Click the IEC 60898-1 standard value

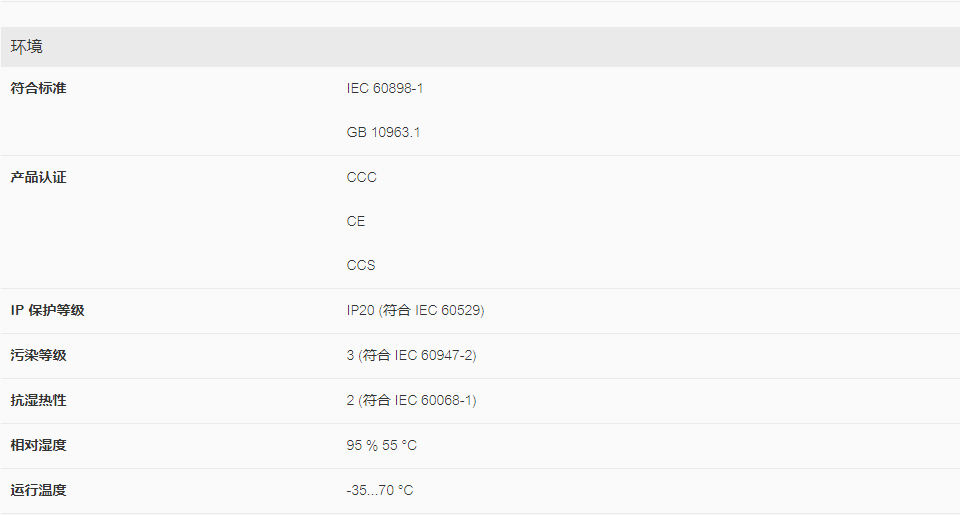point(384,88)
